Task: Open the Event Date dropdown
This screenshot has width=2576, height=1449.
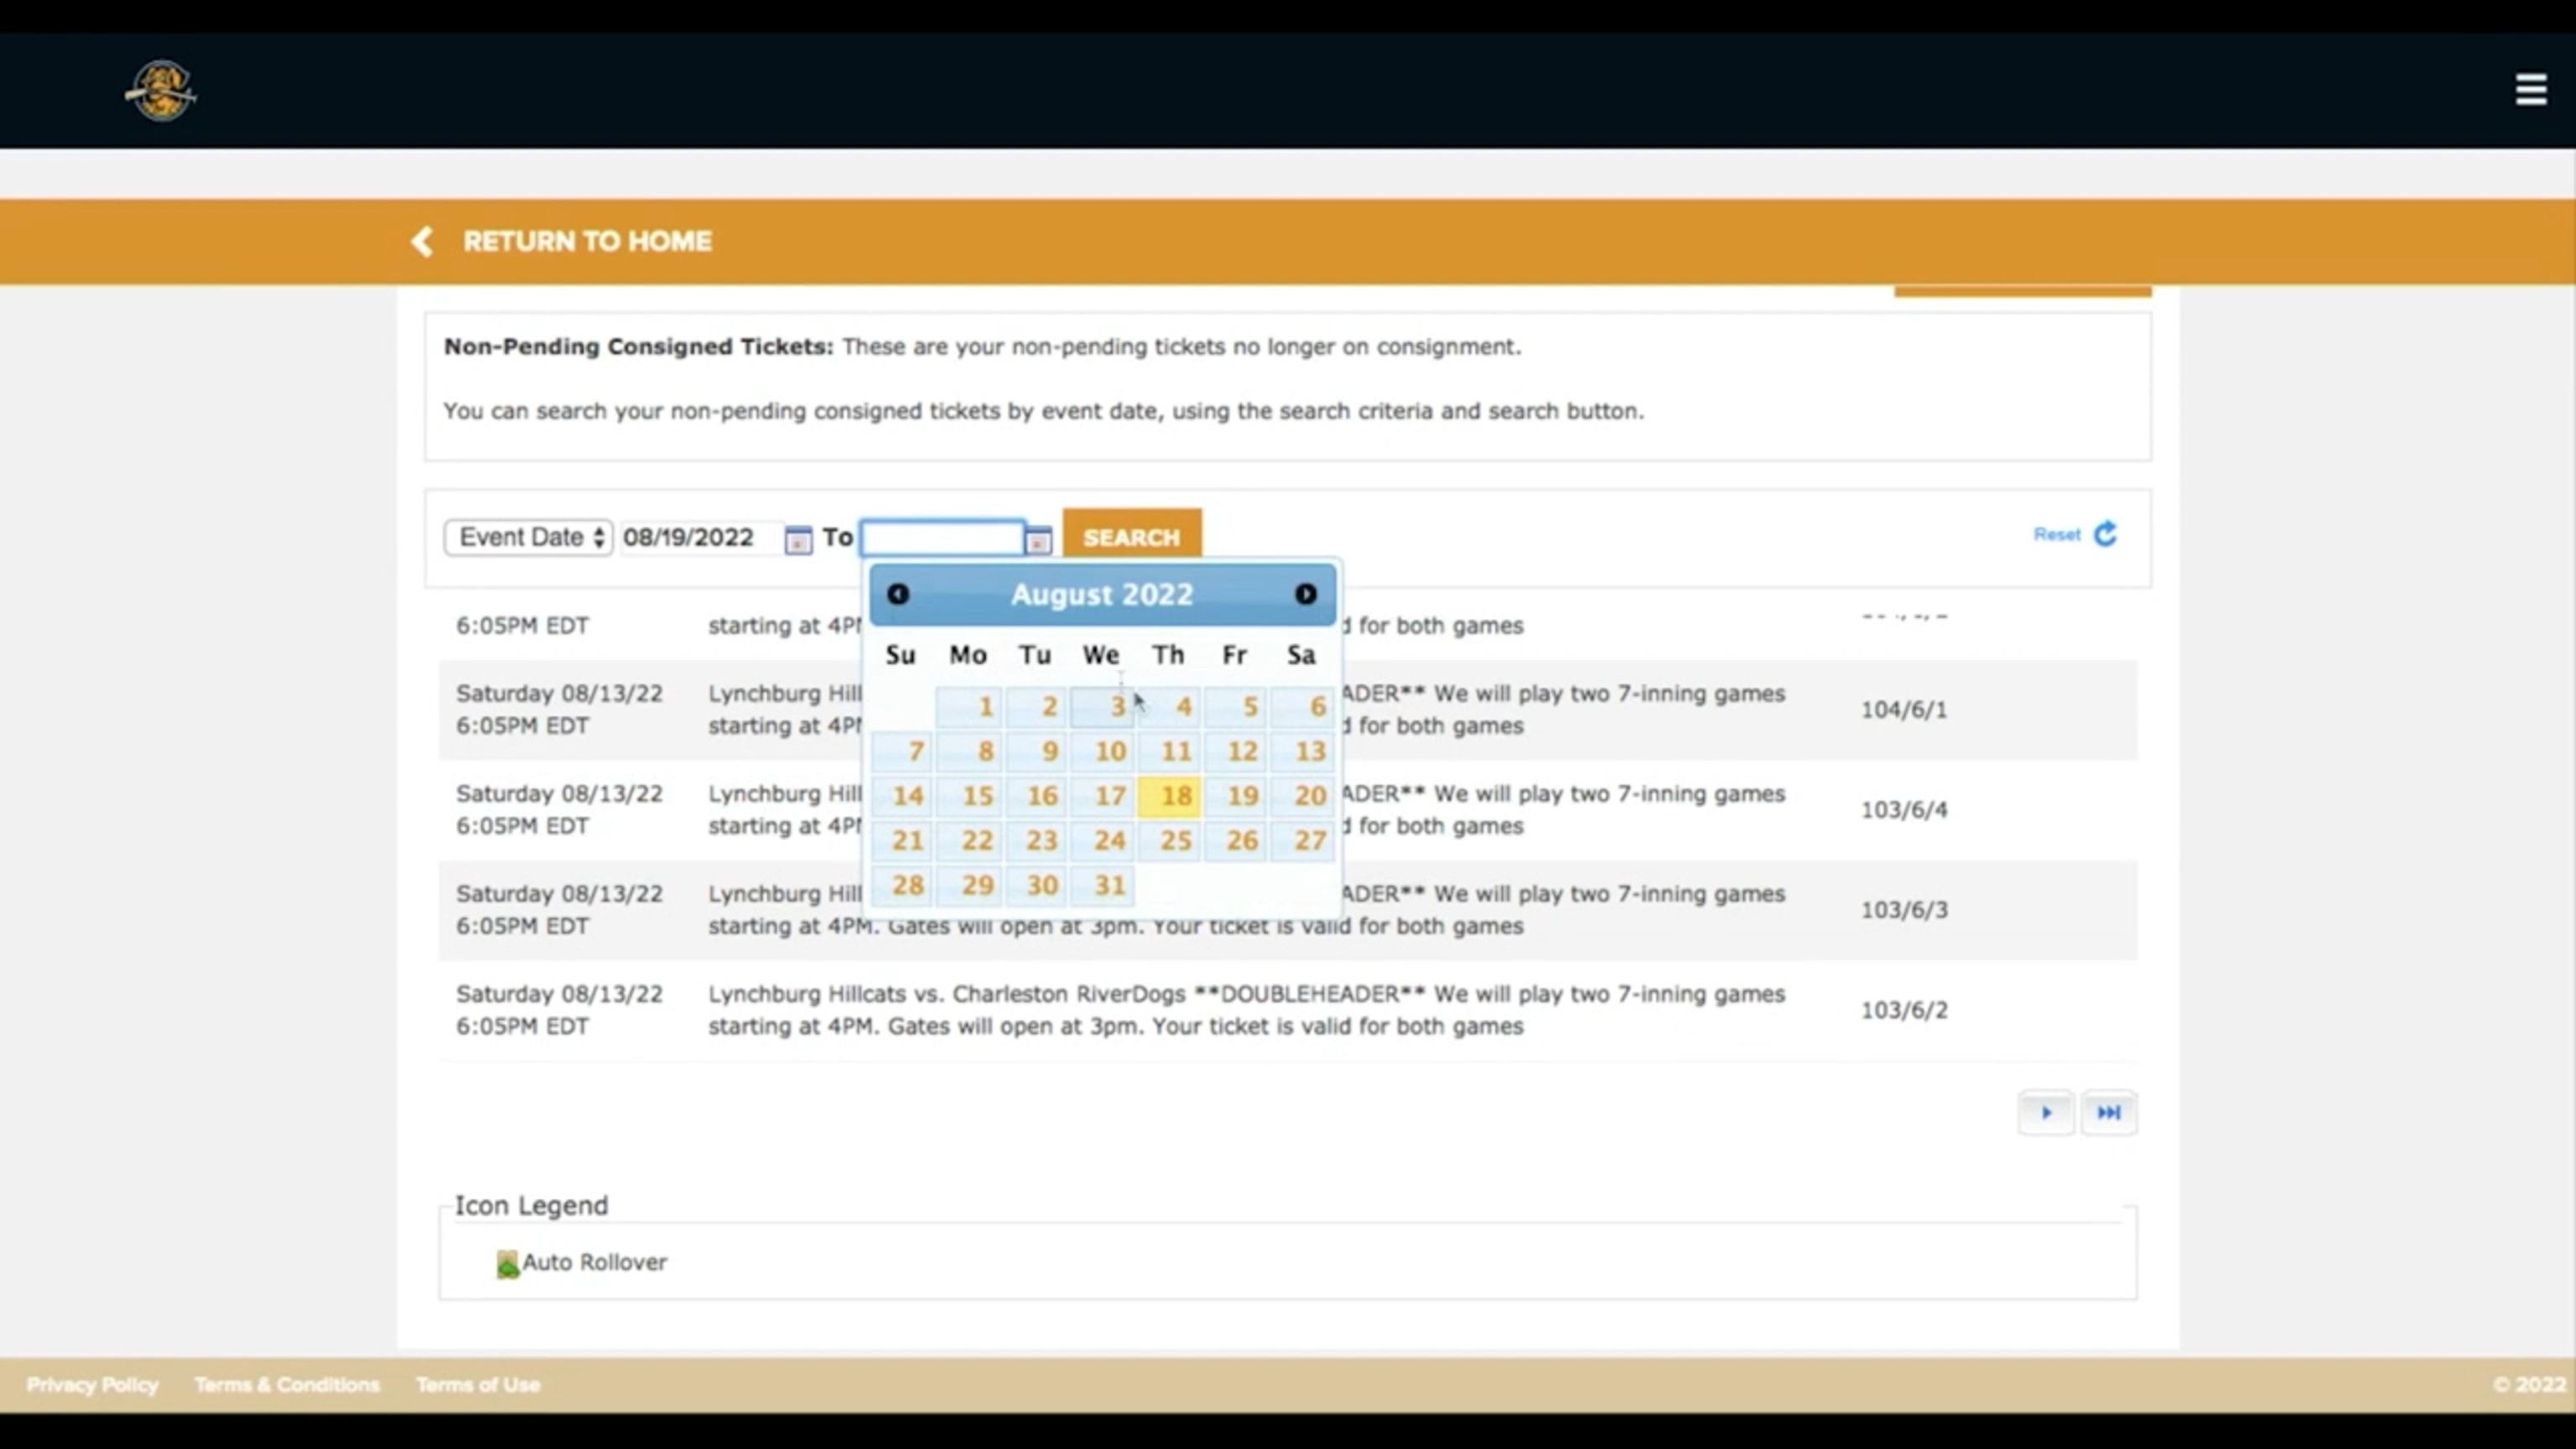Action: 528,537
